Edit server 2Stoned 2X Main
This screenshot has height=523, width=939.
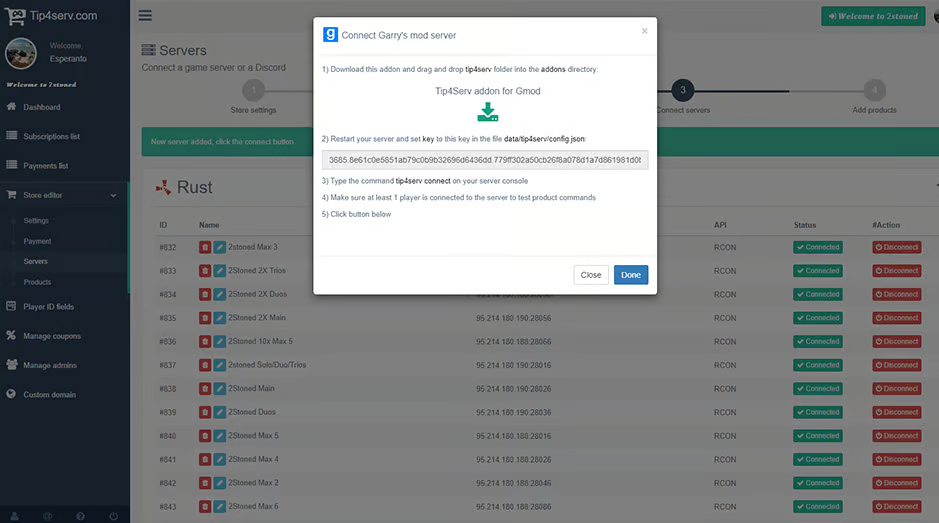coord(220,318)
